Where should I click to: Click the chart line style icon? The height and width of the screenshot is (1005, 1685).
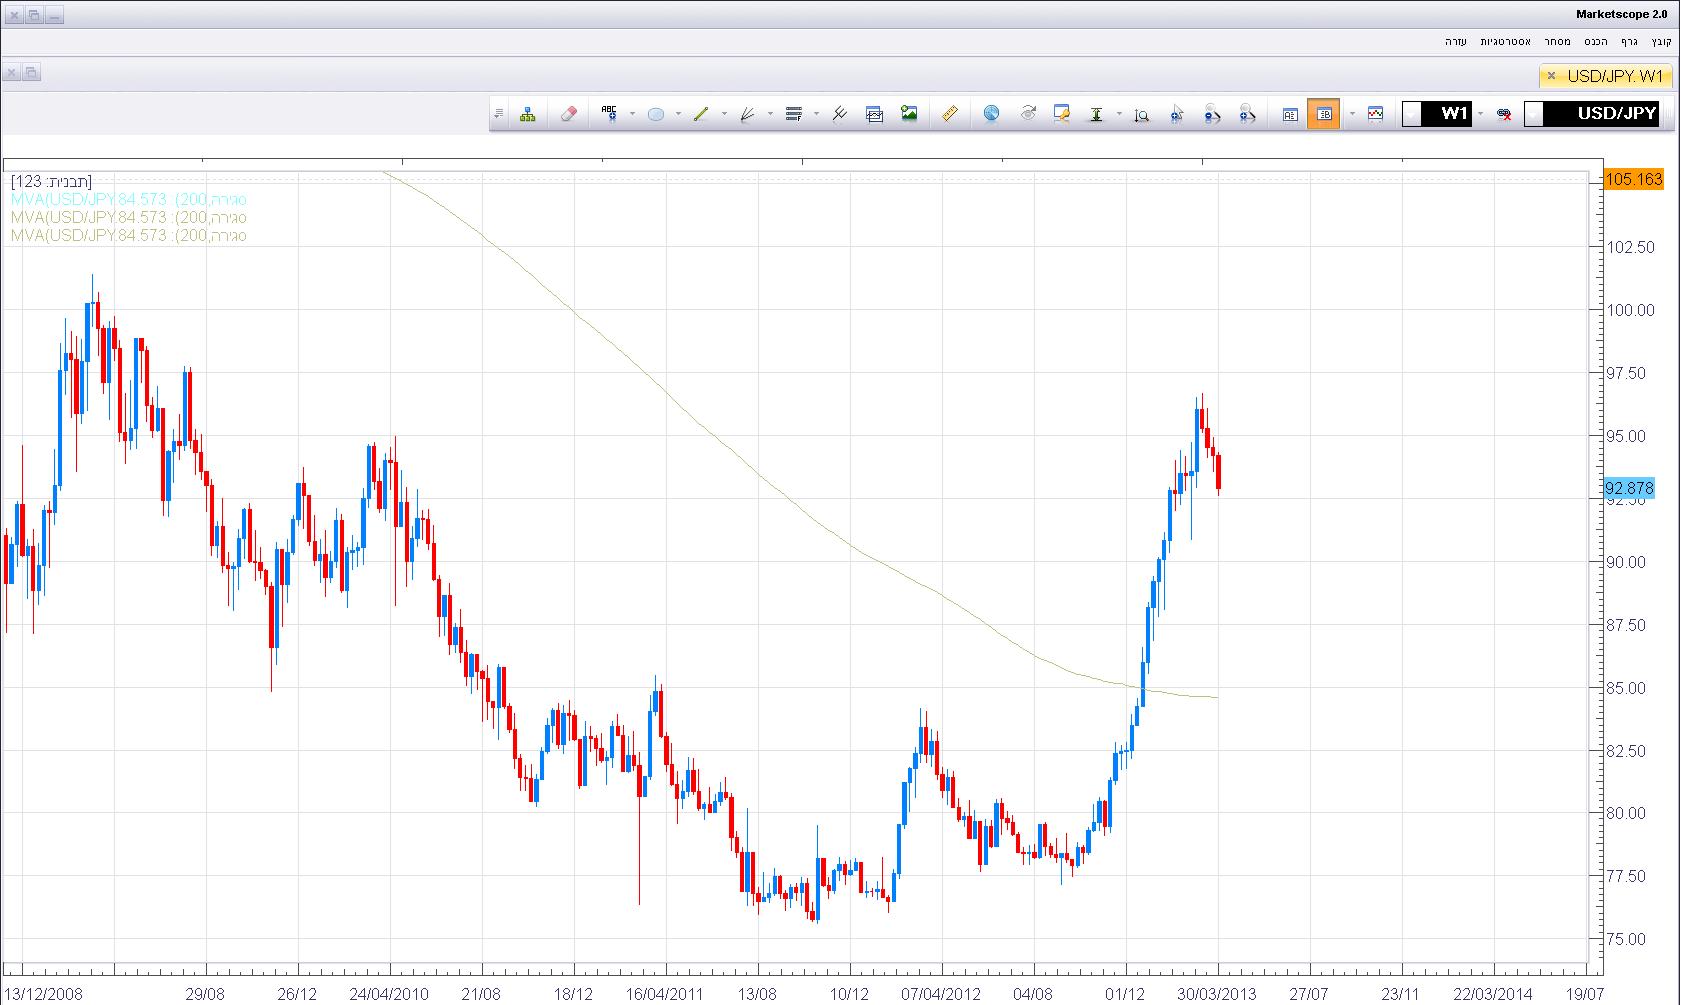coord(1375,114)
